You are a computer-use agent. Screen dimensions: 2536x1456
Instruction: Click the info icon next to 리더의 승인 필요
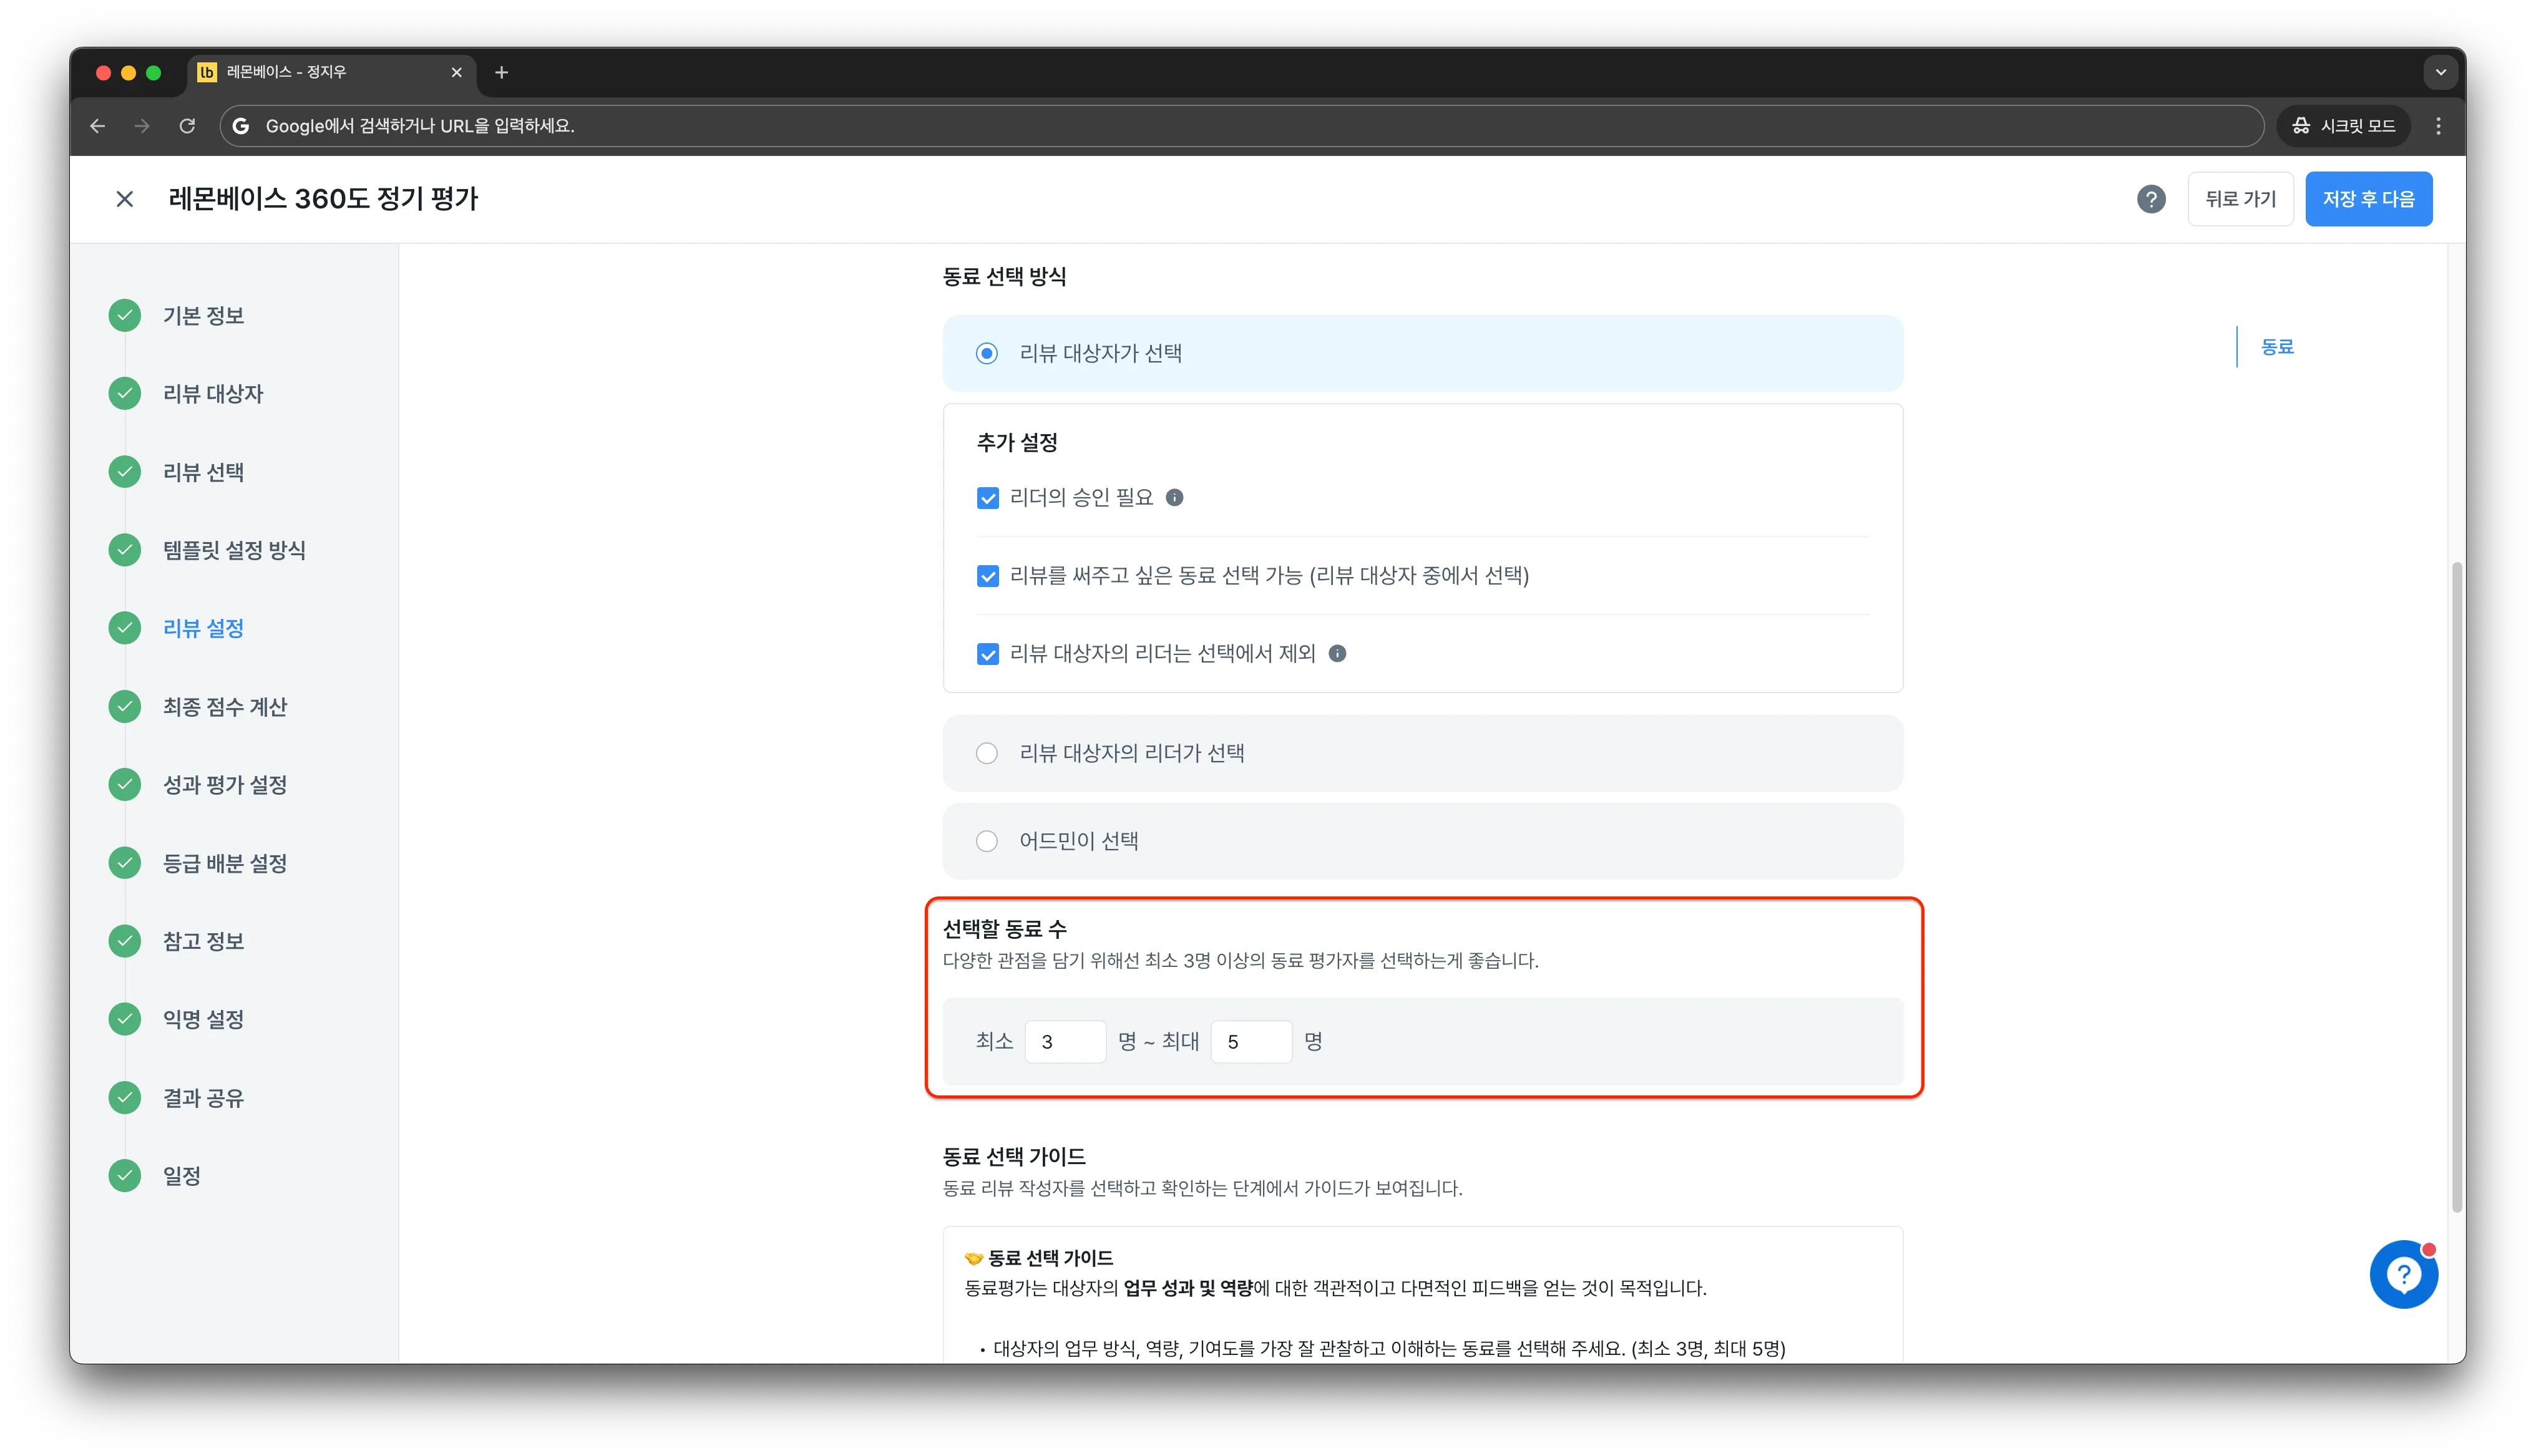click(1175, 497)
